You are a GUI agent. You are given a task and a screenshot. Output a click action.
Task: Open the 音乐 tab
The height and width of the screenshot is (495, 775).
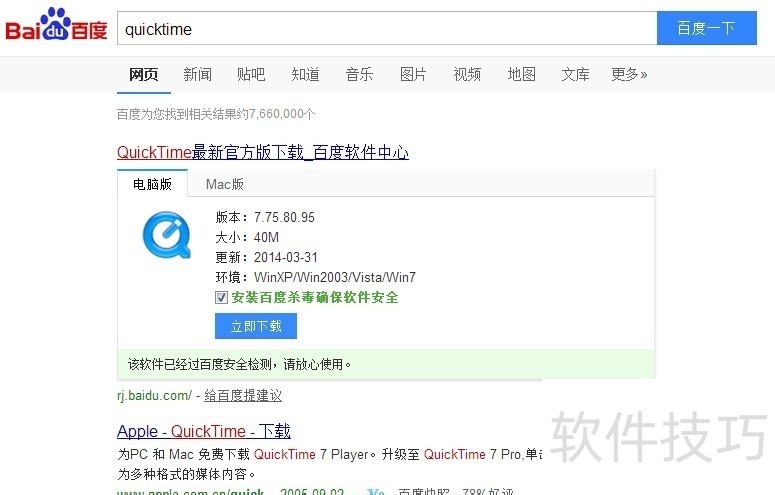tap(359, 75)
